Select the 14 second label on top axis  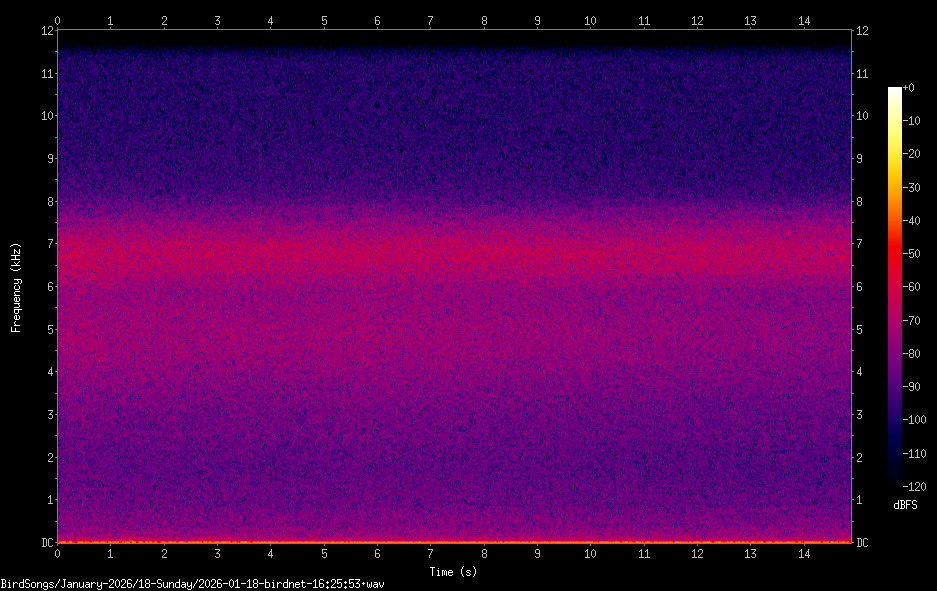(803, 19)
